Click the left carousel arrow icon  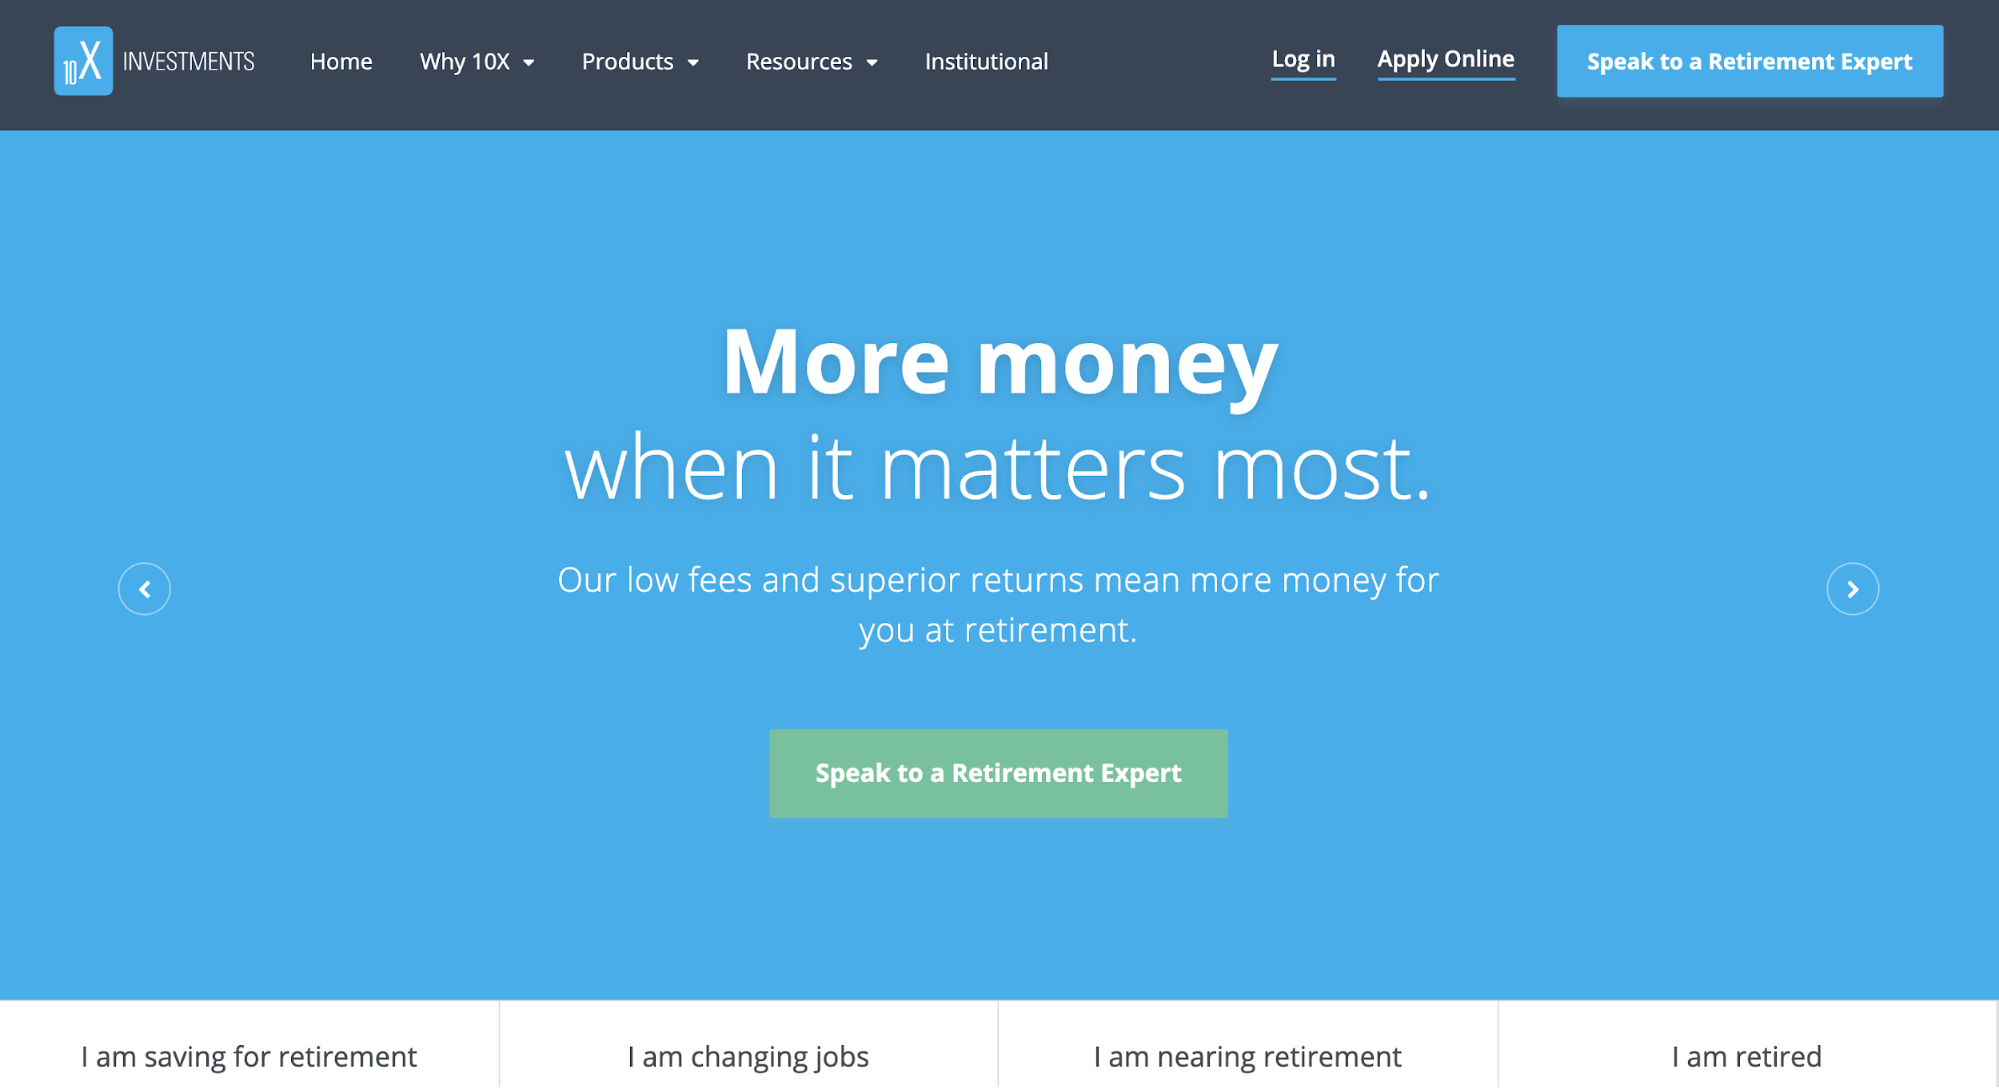pos(145,588)
